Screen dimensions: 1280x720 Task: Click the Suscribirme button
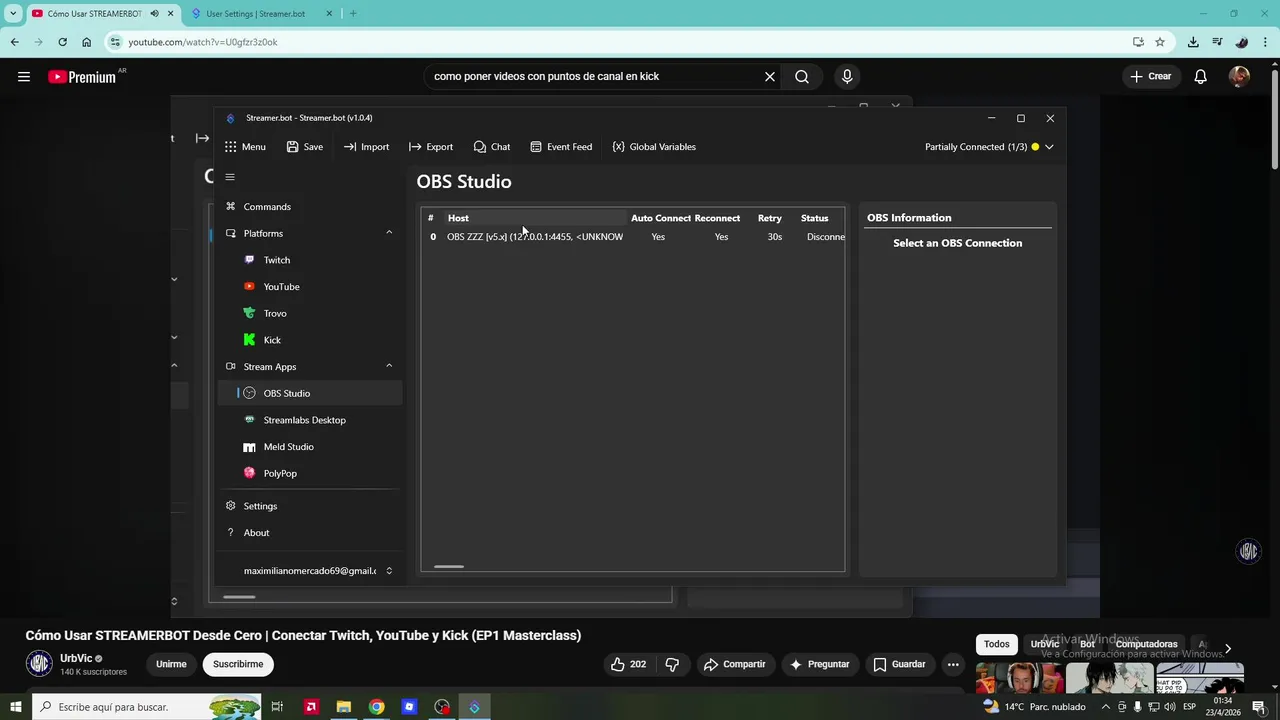(x=238, y=664)
